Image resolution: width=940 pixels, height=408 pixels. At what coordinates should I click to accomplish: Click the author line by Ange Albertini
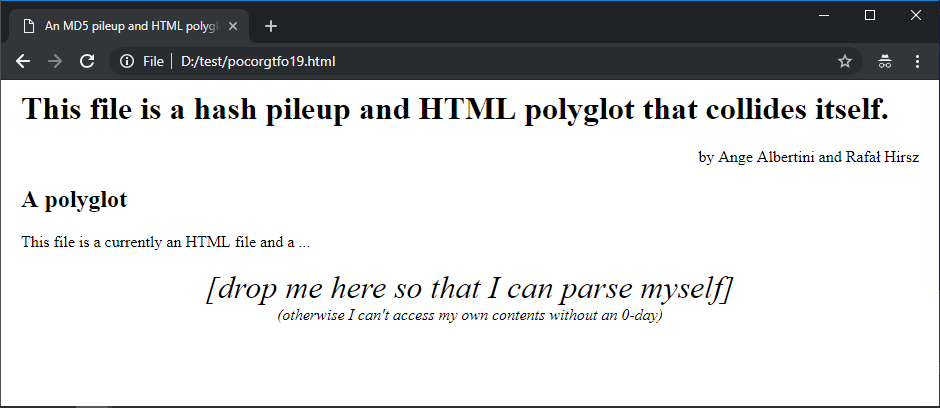tap(808, 157)
